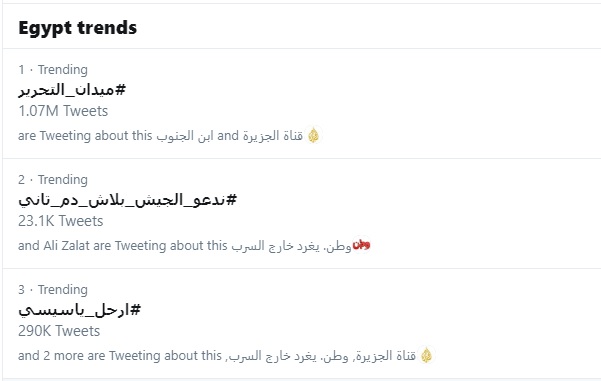Click '1 · Trending' label
The height and width of the screenshot is (381, 601).
[53, 70]
